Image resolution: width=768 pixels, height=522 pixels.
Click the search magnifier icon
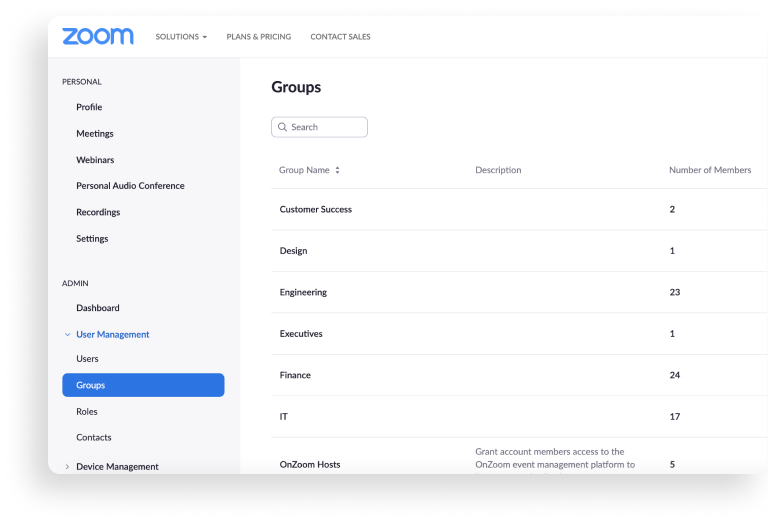pyautogui.click(x=282, y=127)
